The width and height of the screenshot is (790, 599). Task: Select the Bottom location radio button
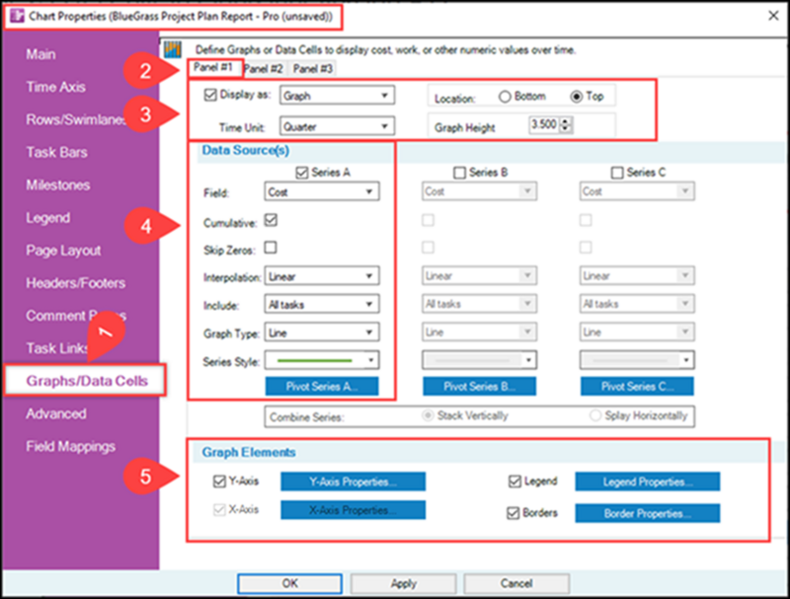pos(504,96)
